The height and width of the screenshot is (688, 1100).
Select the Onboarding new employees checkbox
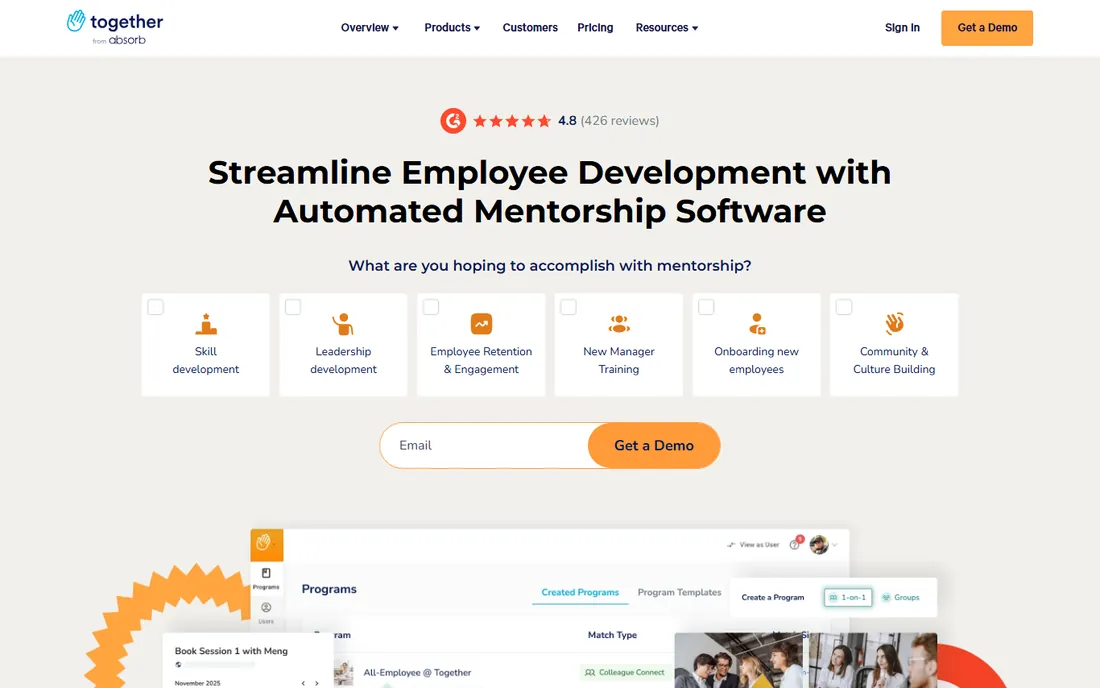coord(706,307)
